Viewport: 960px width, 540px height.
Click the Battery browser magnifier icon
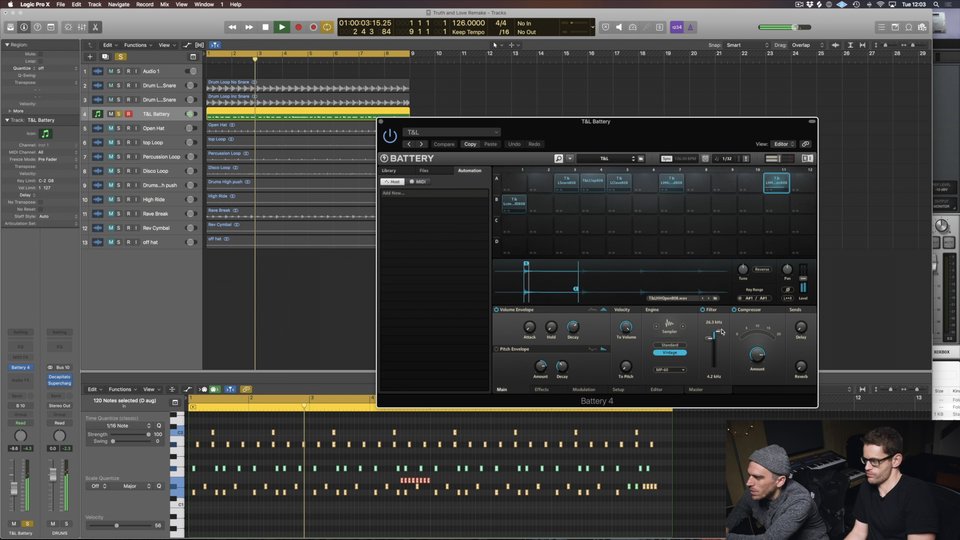pyautogui.click(x=558, y=159)
